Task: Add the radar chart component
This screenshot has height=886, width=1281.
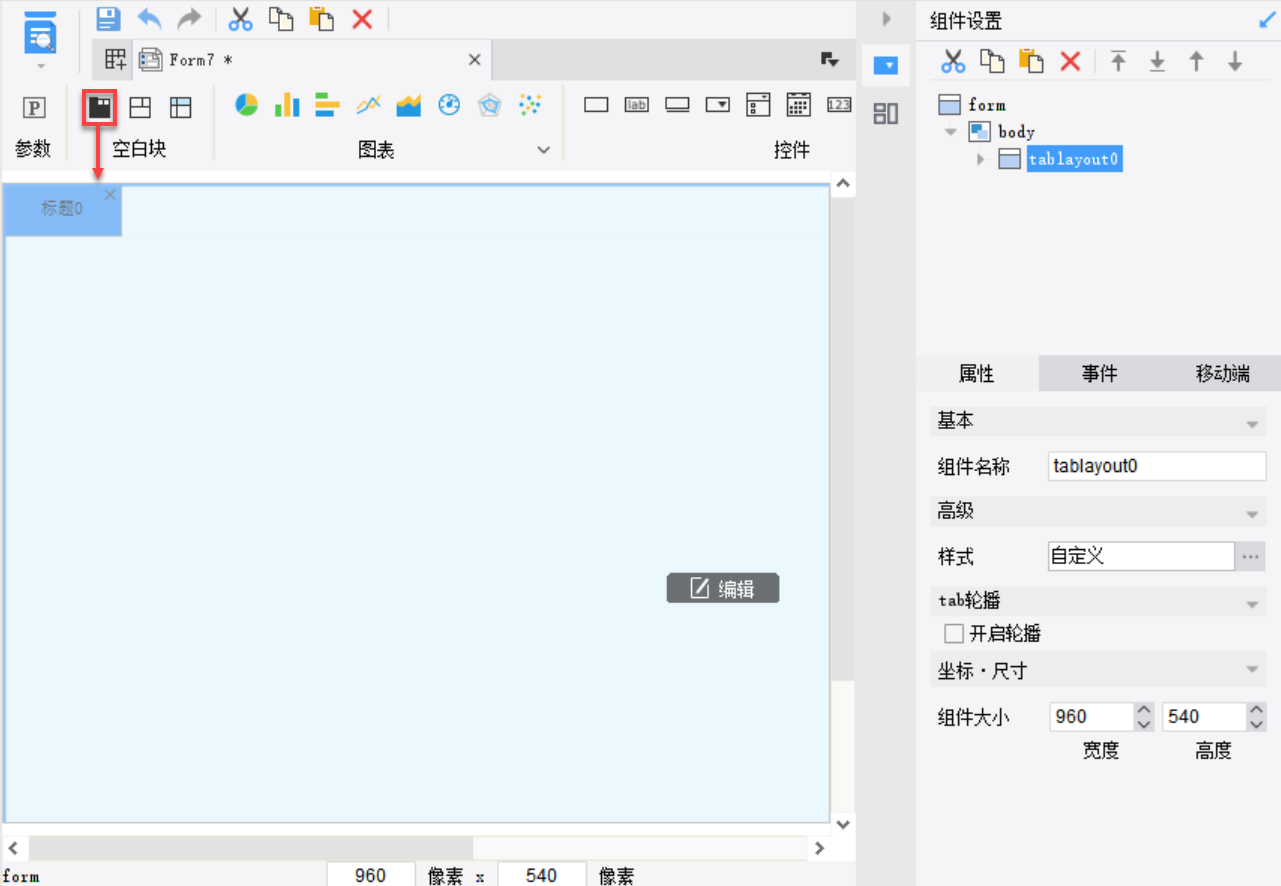Action: tap(489, 105)
